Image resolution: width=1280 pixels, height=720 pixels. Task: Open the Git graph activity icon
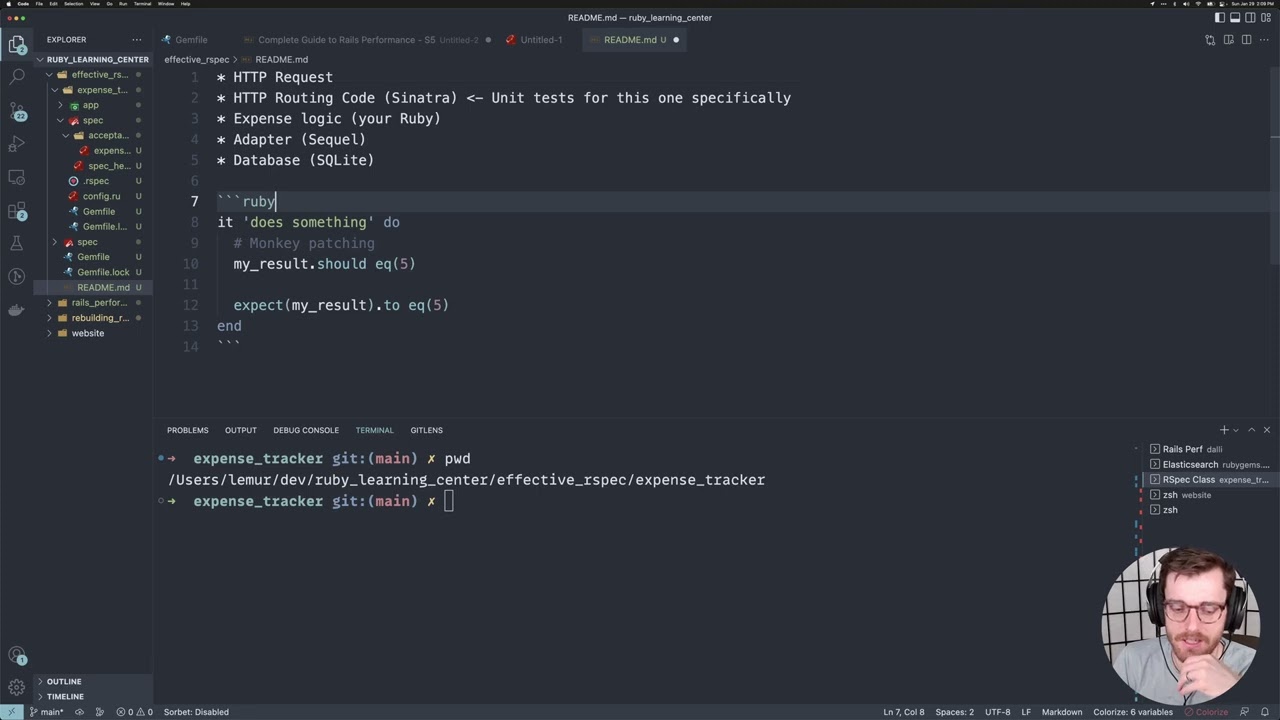click(16, 277)
